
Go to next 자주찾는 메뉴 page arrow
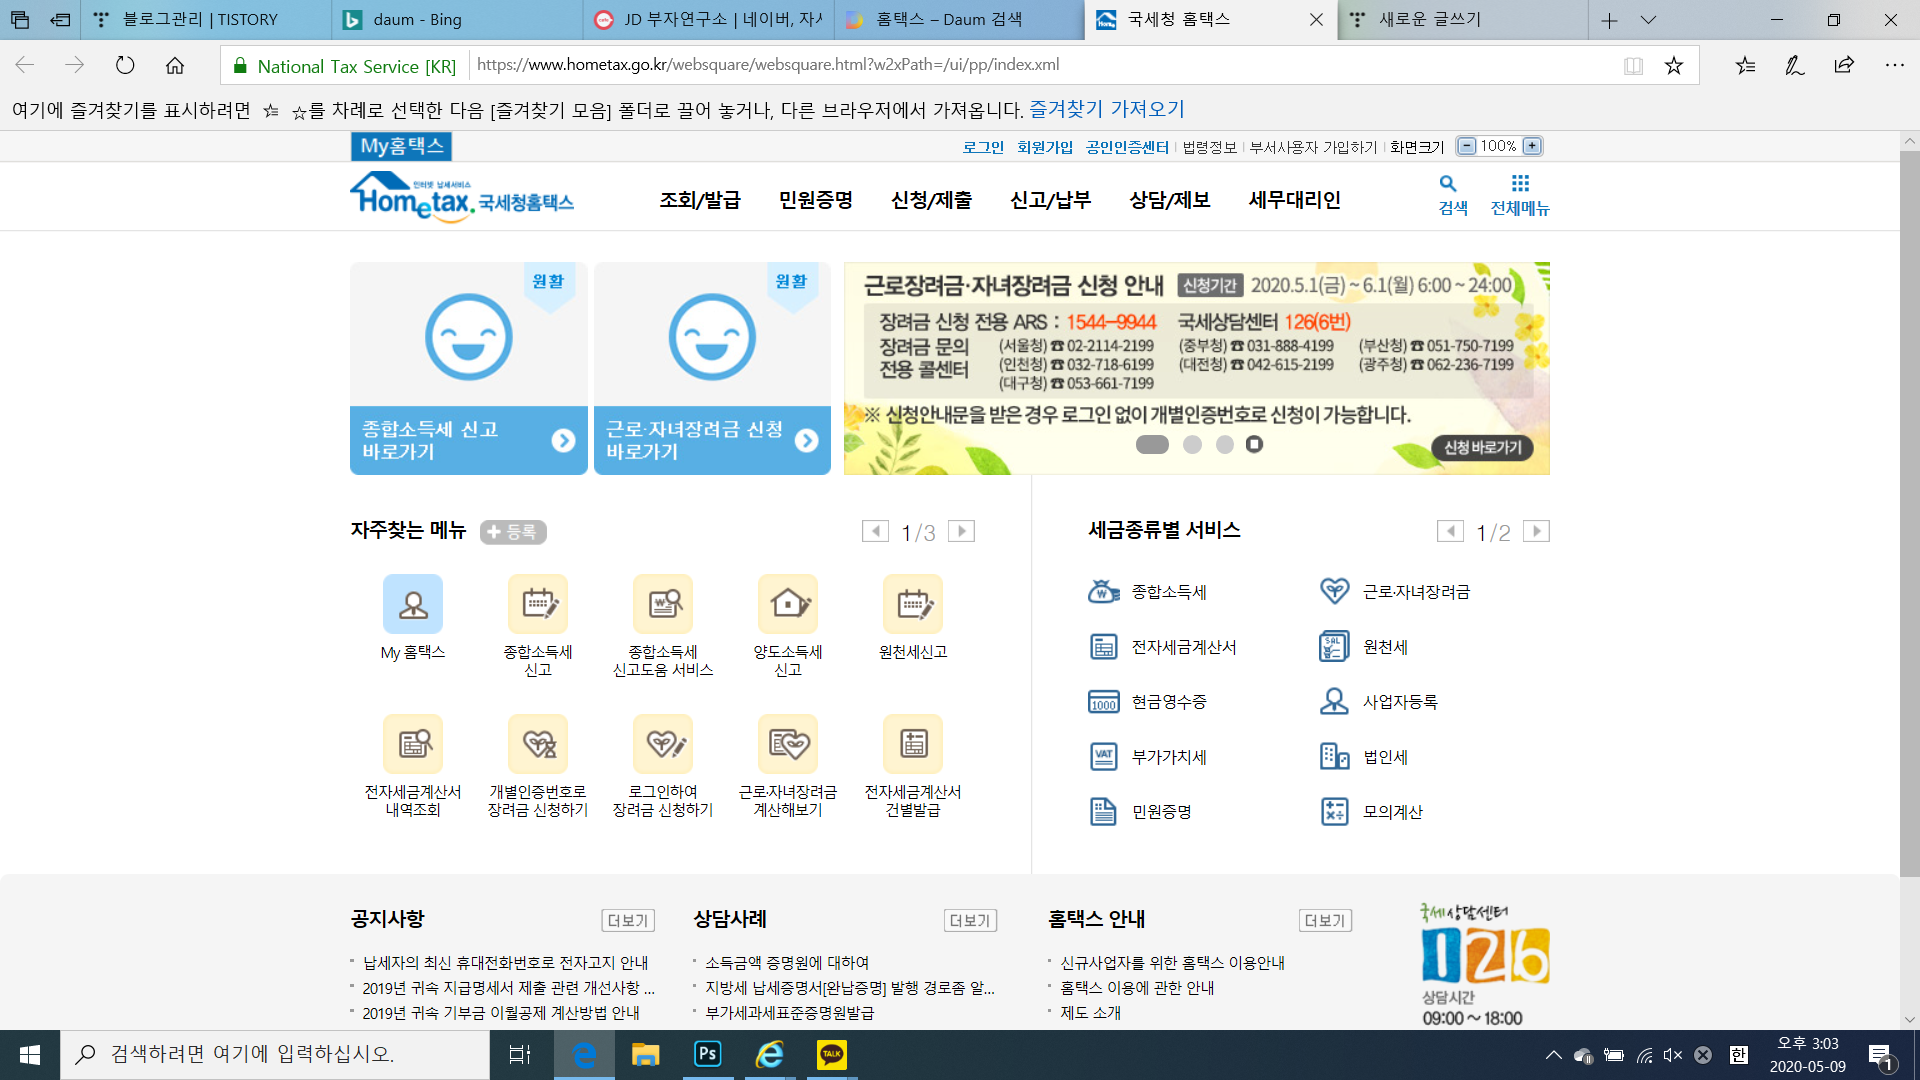coord(961,531)
